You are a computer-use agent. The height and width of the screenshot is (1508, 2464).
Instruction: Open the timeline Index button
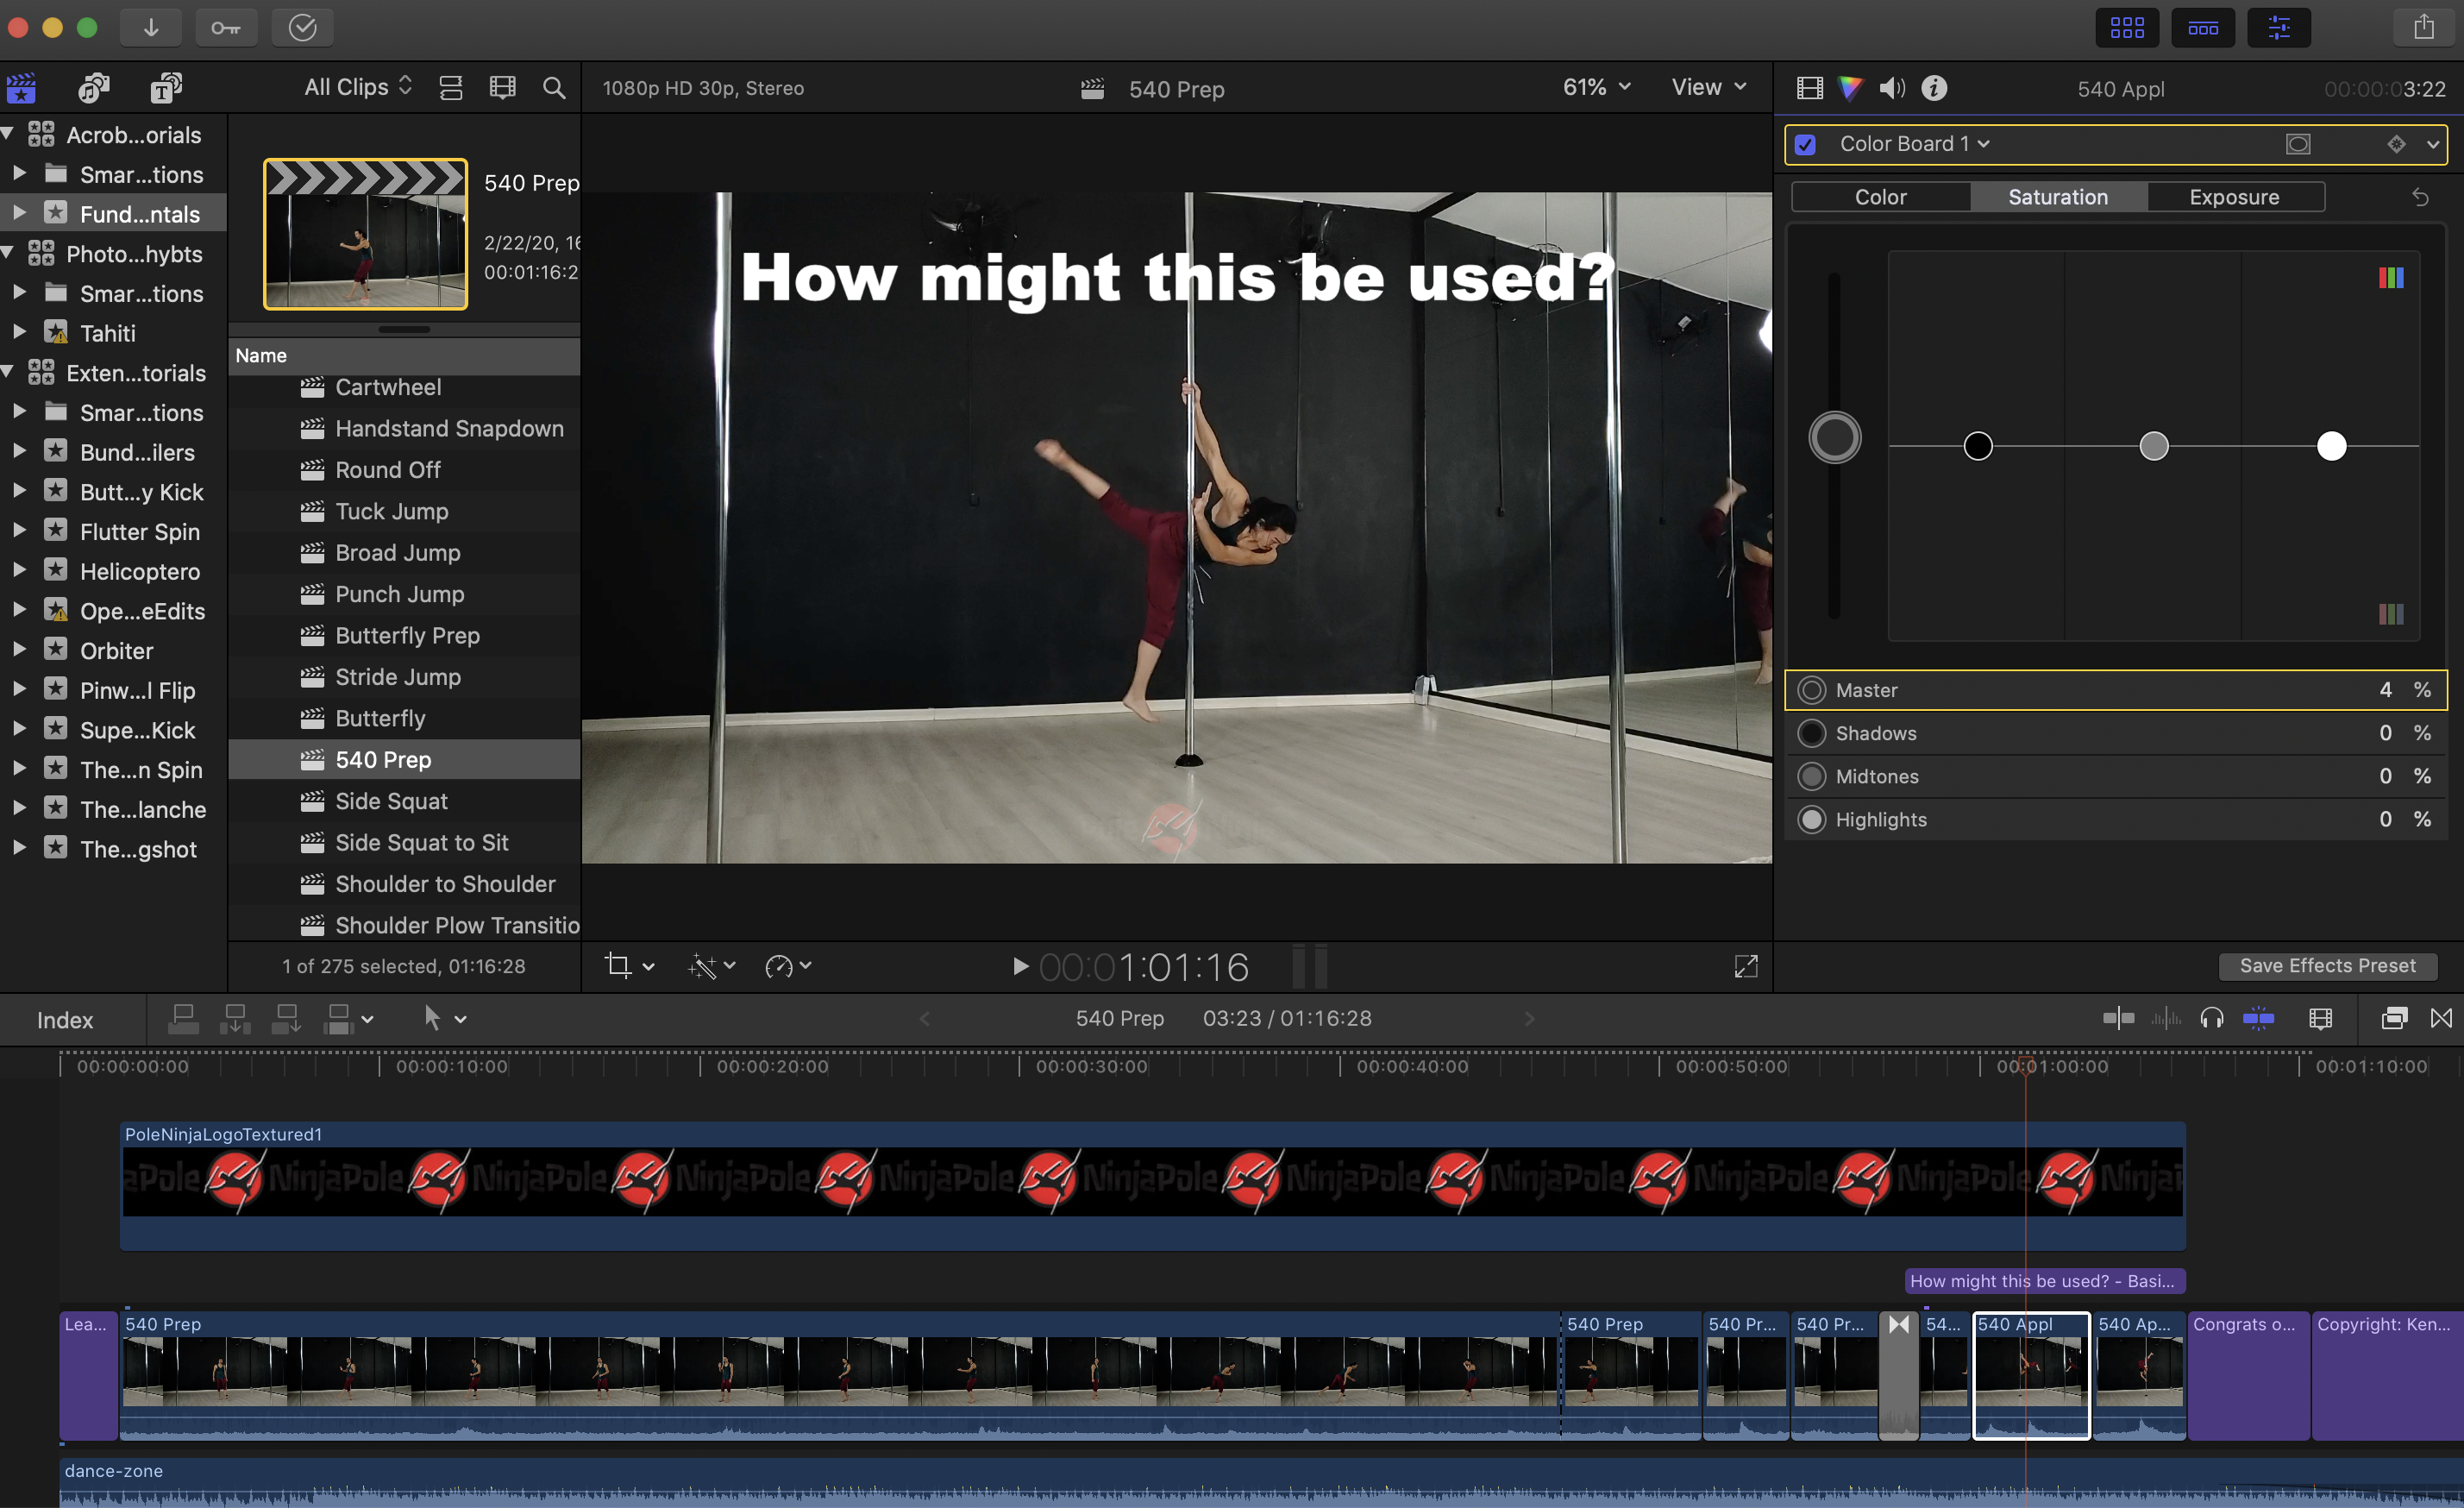(x=65, y=1020)
